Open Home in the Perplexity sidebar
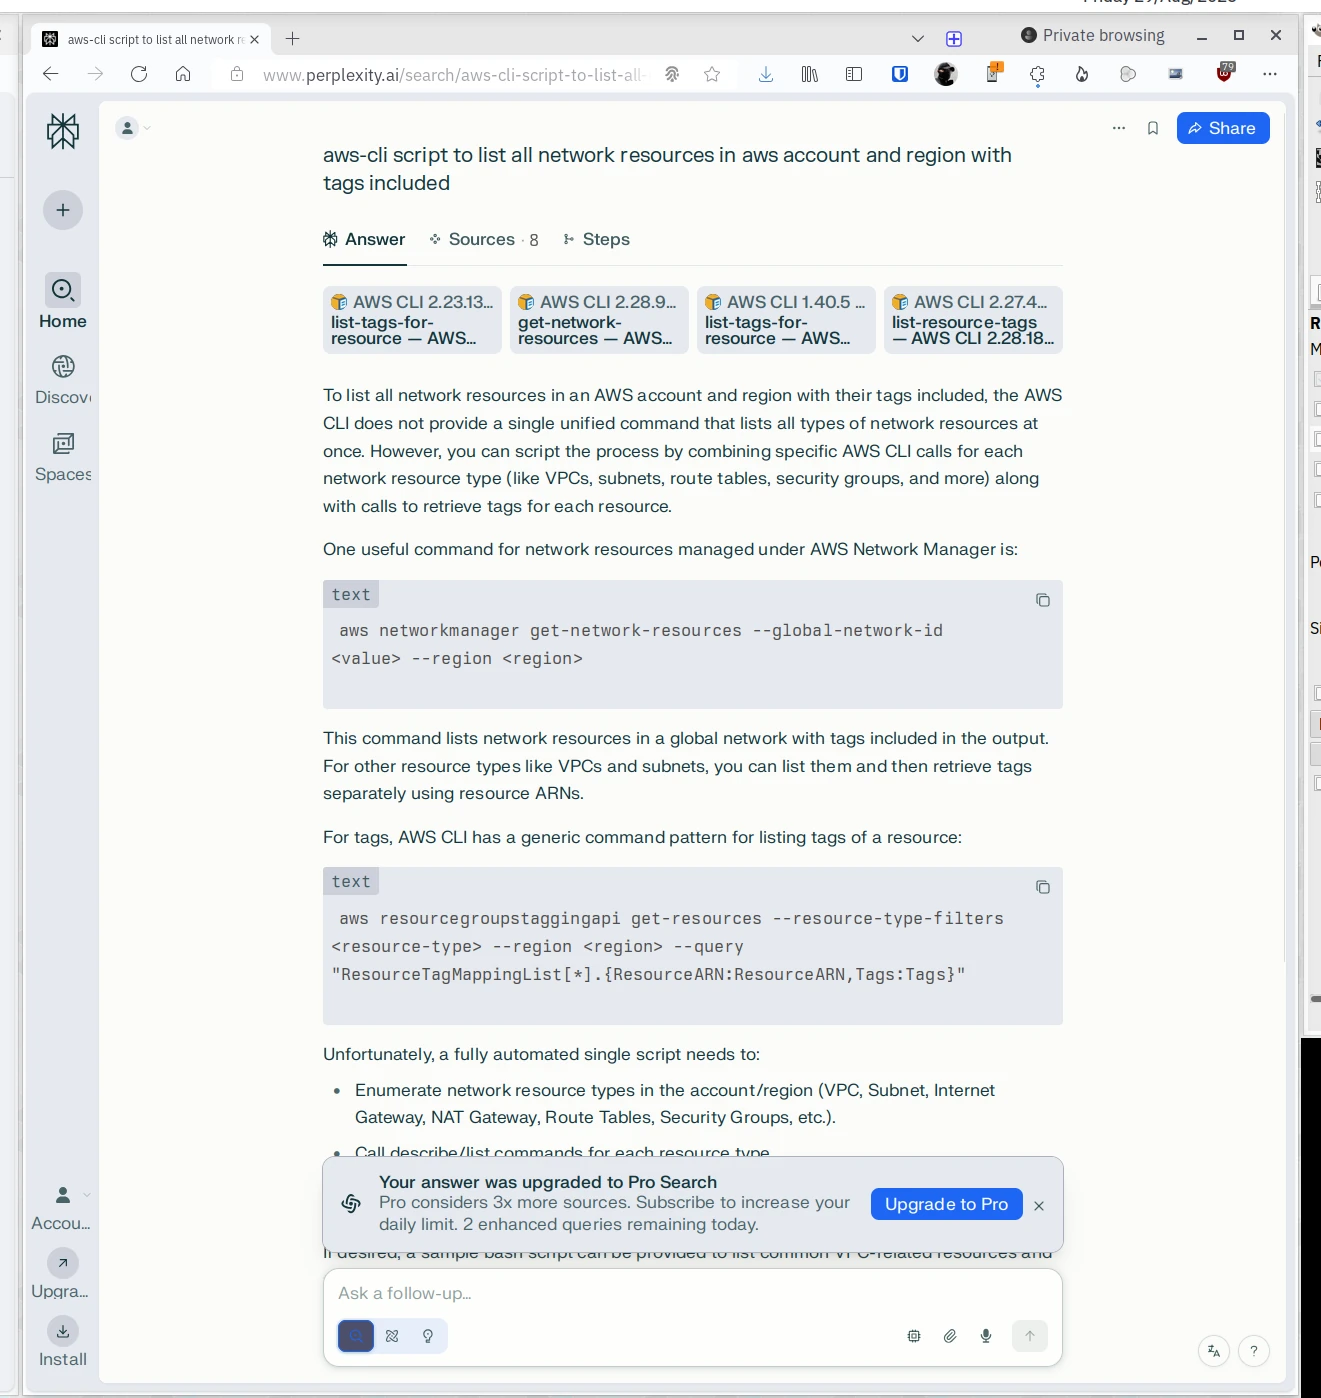Image resolution: width=1321 pixels, height=1398 pixels. pyautogui.click(x=63, y=301)
